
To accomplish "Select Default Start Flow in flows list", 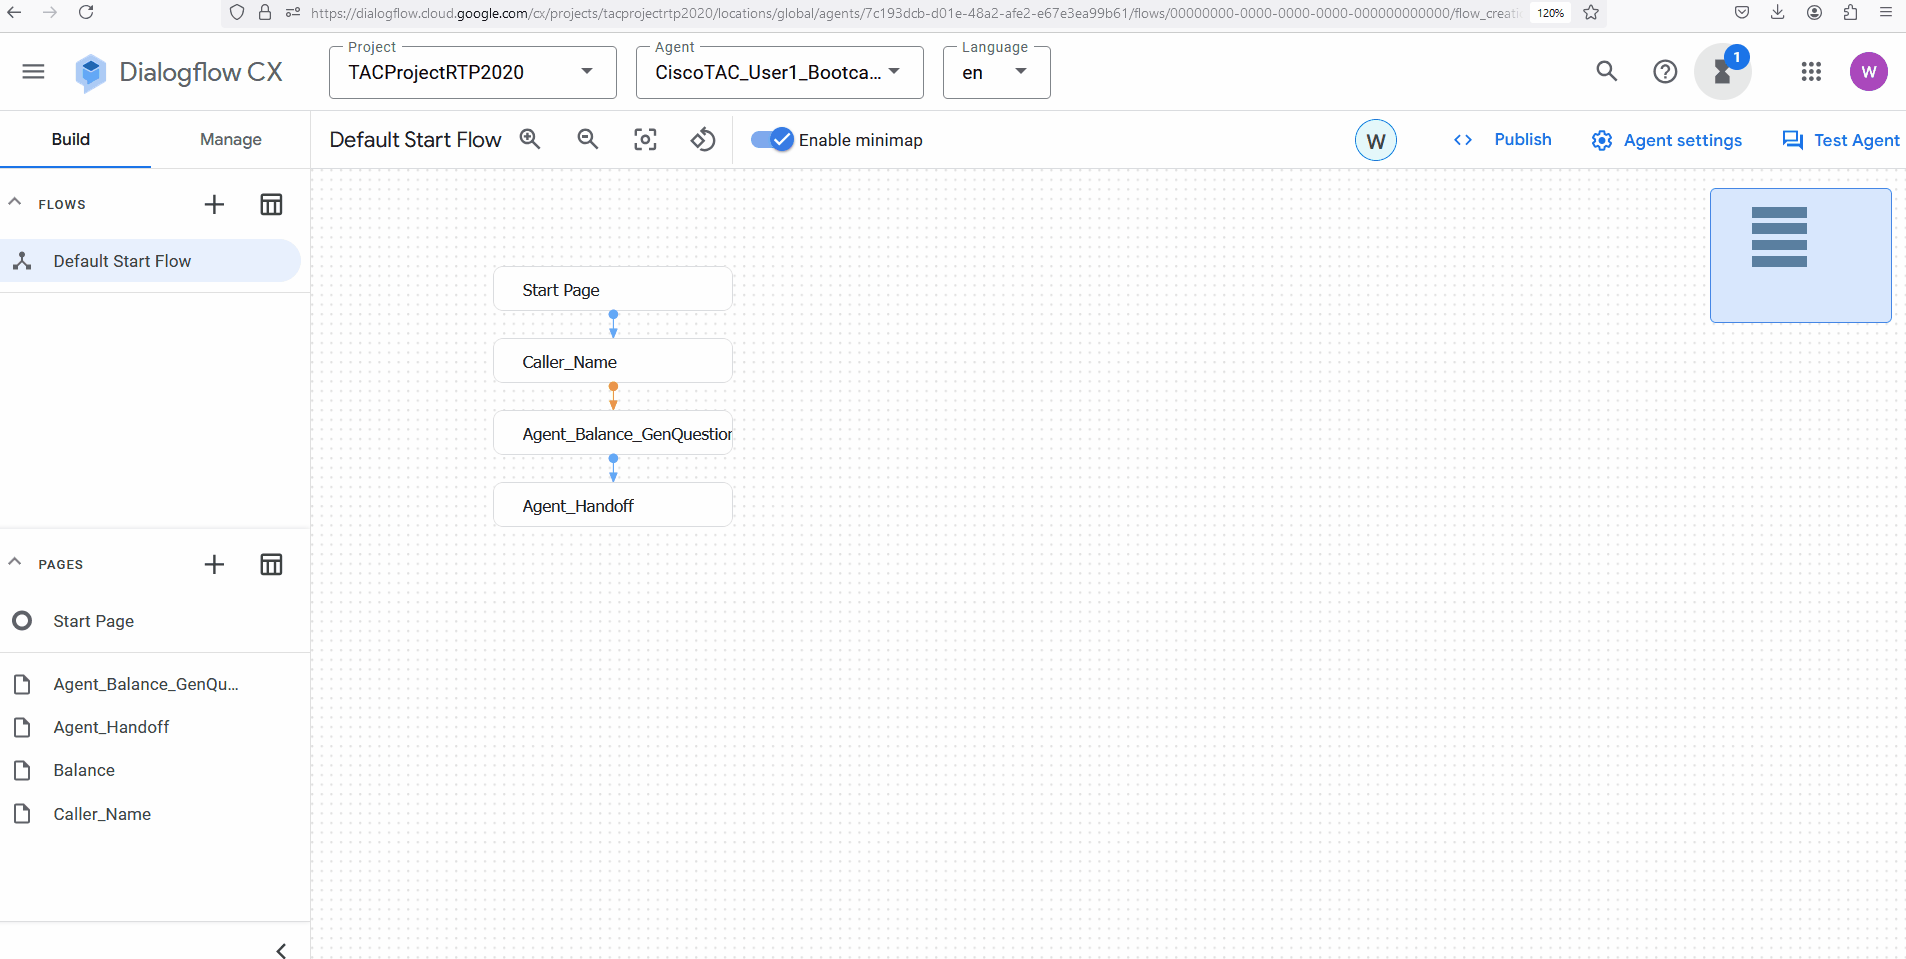I will click(x=150, y=261).
